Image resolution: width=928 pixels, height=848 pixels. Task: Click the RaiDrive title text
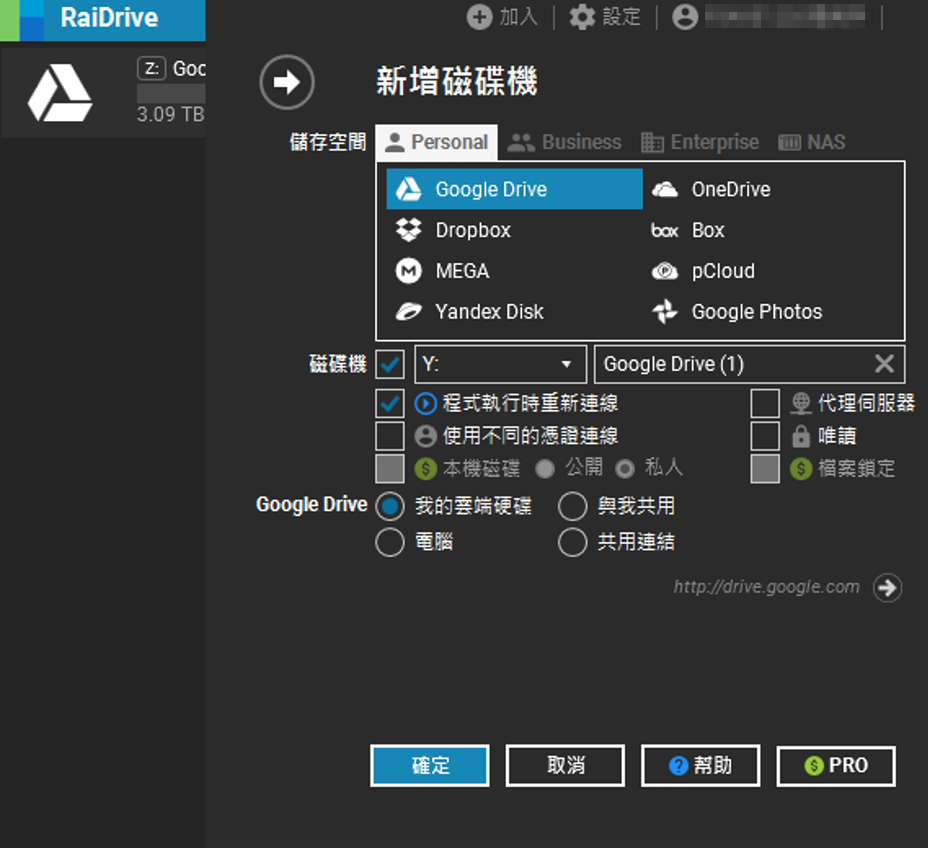109,18
